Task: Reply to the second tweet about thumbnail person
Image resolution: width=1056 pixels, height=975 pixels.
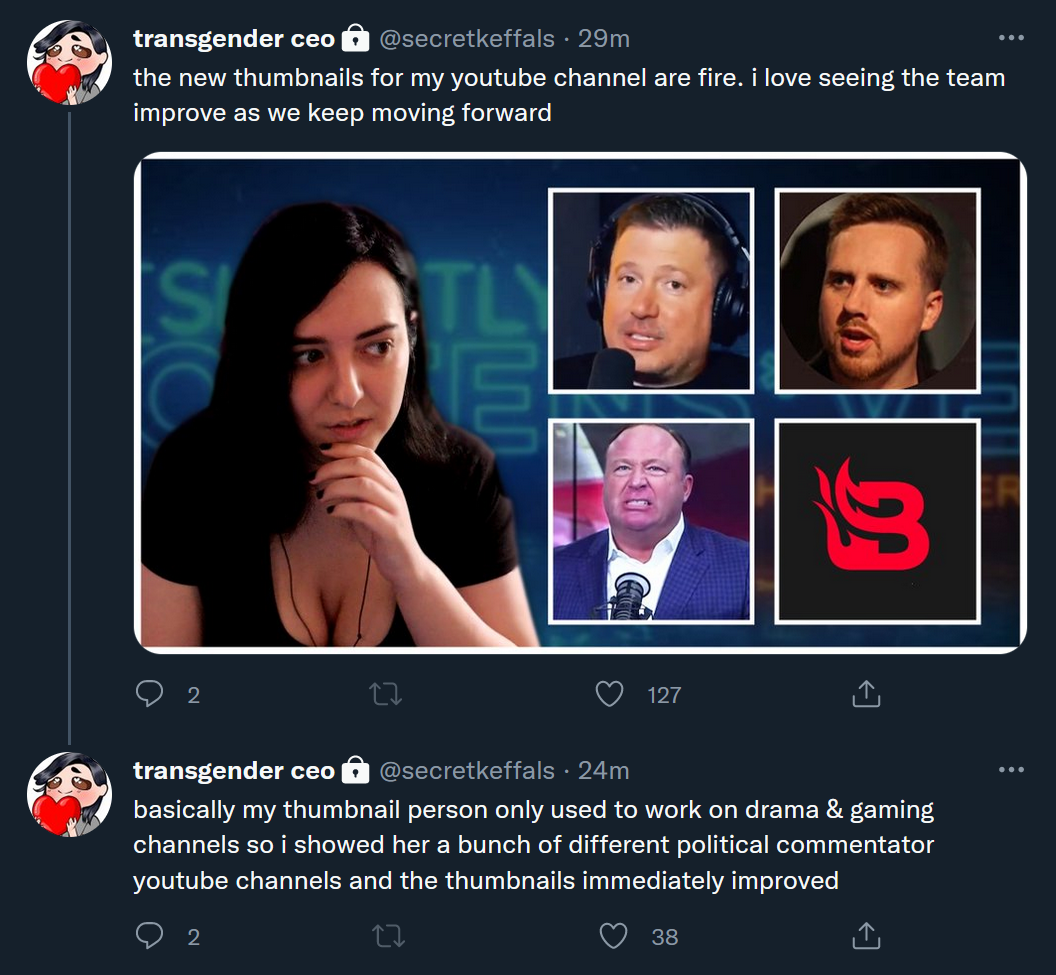Action: coord(149,936)
